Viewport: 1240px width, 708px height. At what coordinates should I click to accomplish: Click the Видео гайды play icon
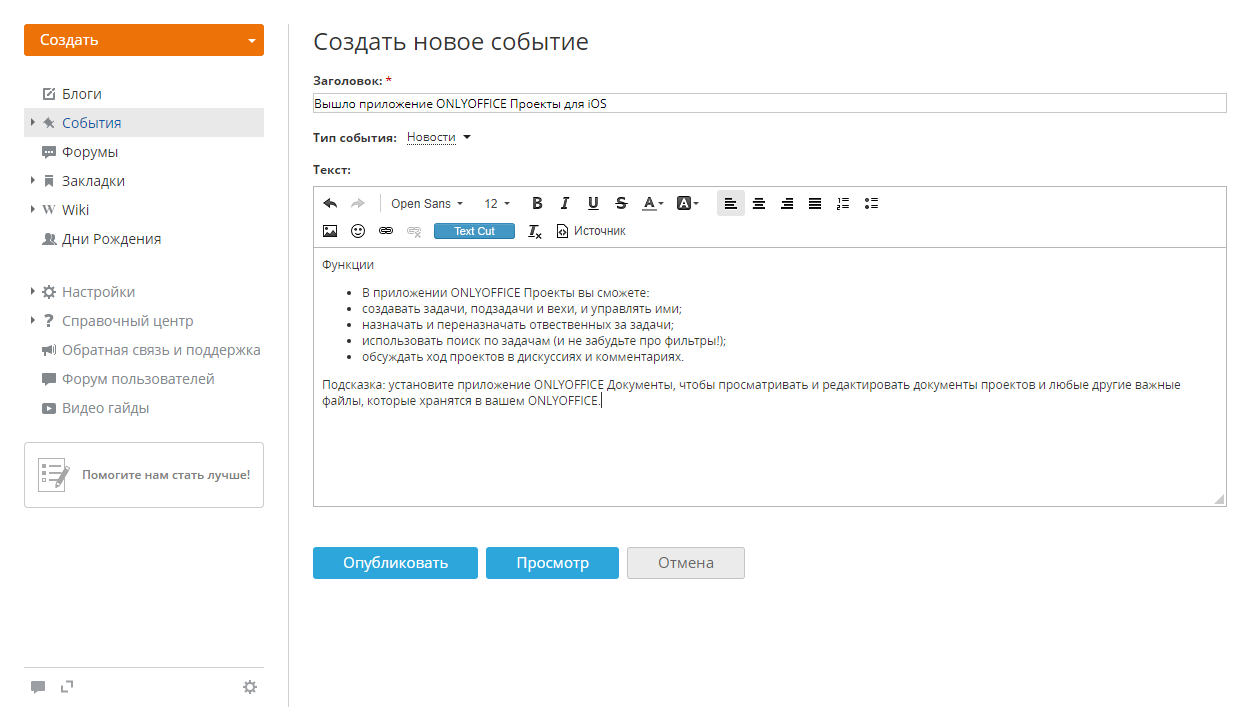[49, 408]
